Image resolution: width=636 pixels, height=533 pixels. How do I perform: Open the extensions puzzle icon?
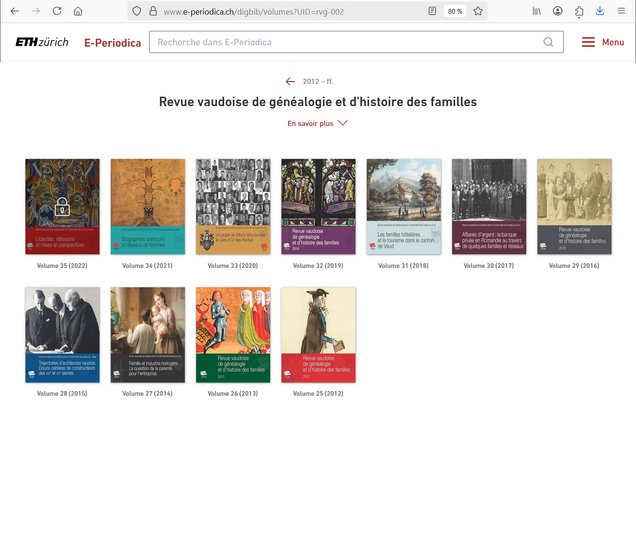579,11
